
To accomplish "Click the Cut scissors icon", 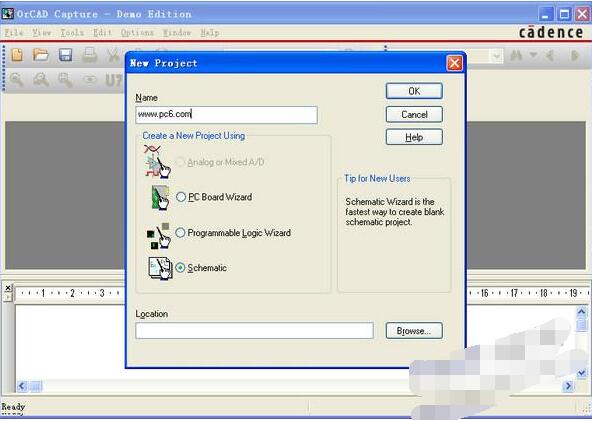I will click(113, 56).
